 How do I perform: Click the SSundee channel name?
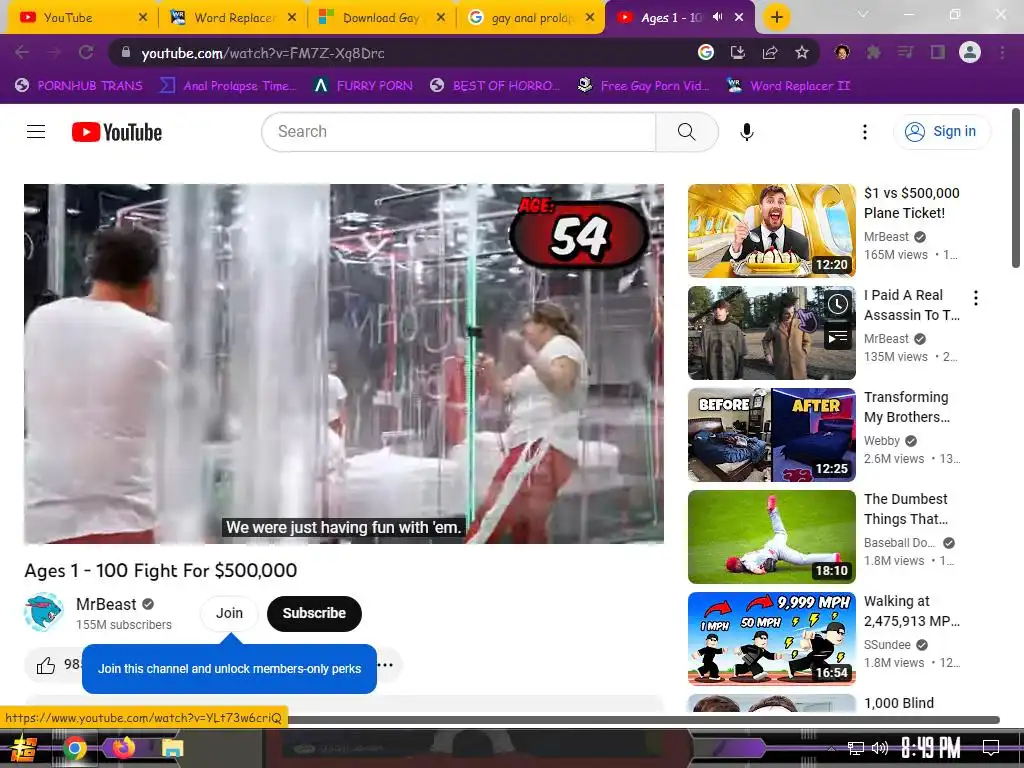tap(887, 645)
